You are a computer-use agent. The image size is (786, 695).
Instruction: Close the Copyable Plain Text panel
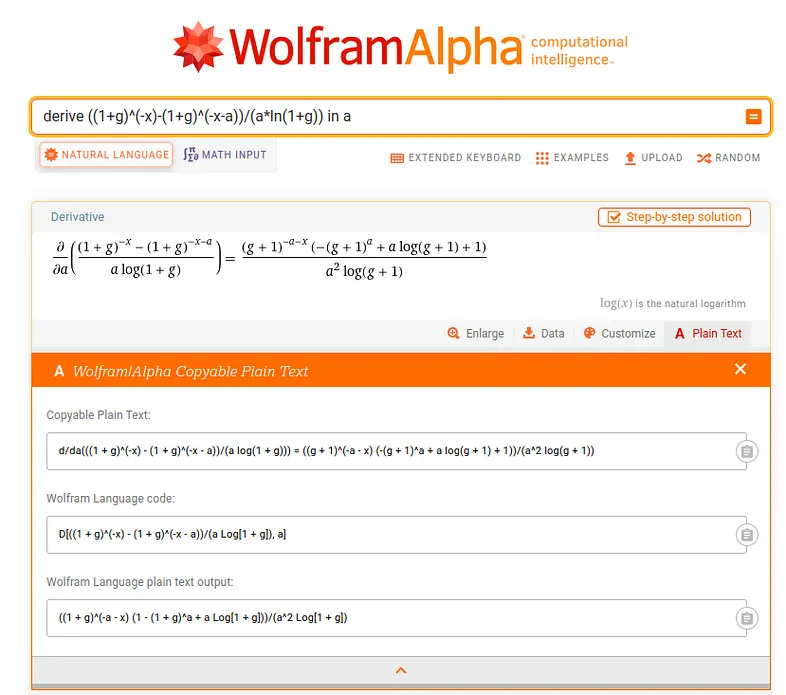coord(740,369)
